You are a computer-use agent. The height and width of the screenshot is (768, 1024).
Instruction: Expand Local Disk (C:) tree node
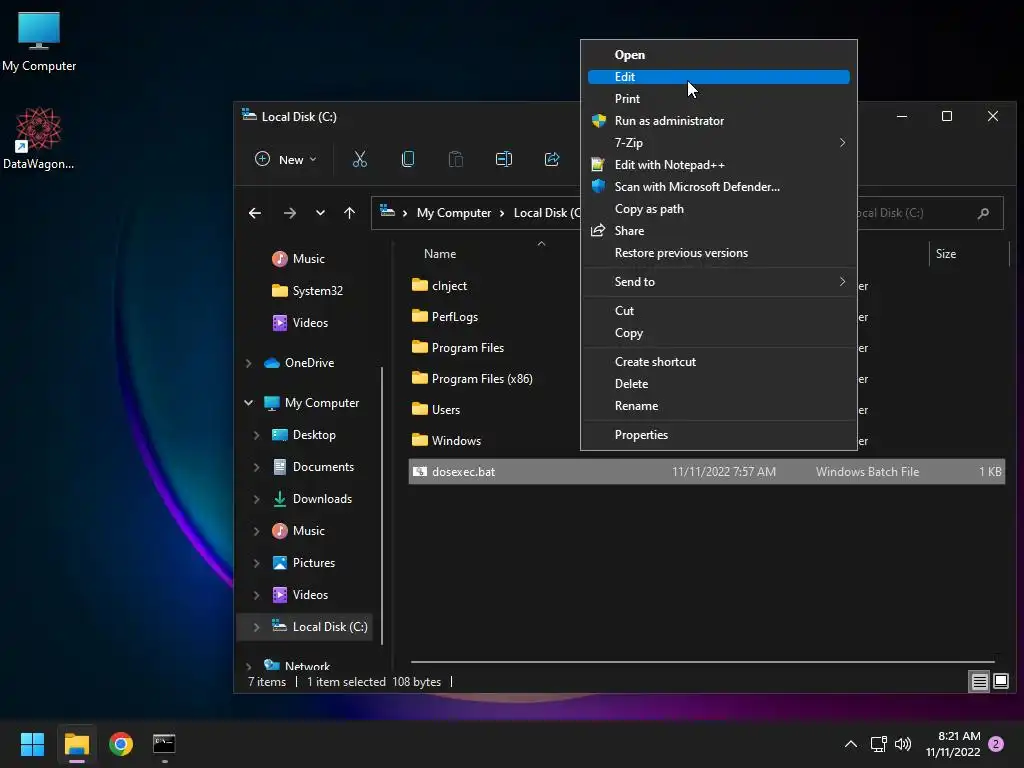coord(257,627)
